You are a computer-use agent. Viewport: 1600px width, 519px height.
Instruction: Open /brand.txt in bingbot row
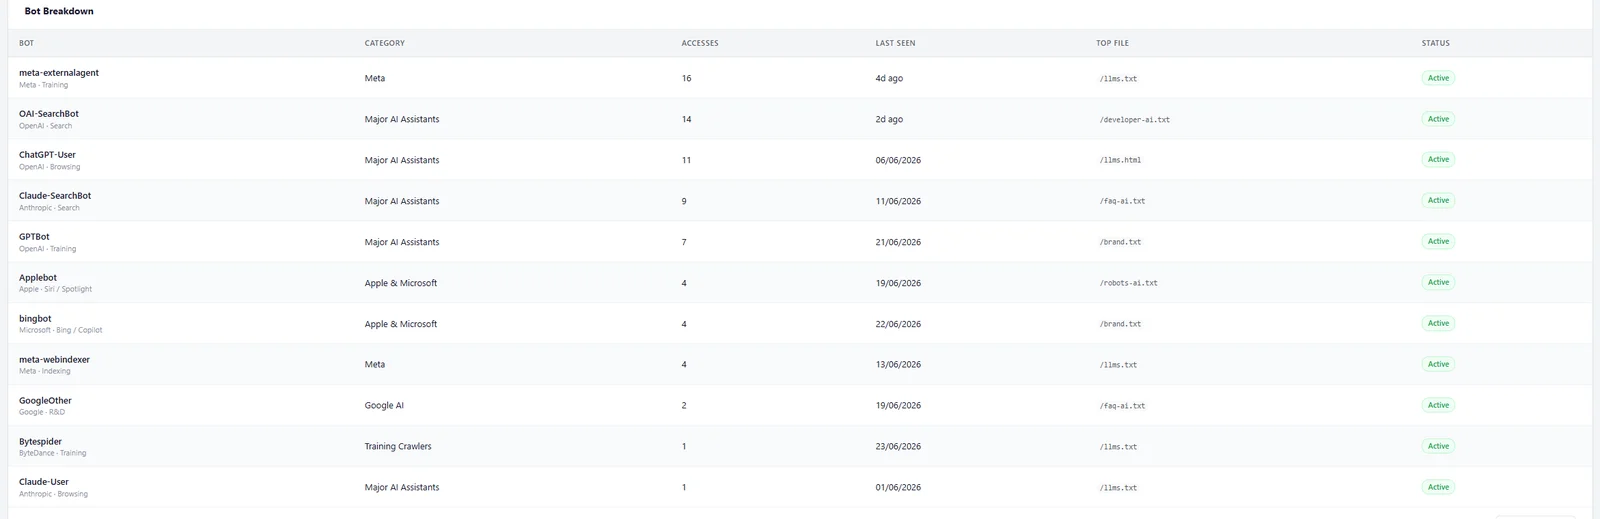[x=1120, y=324]
